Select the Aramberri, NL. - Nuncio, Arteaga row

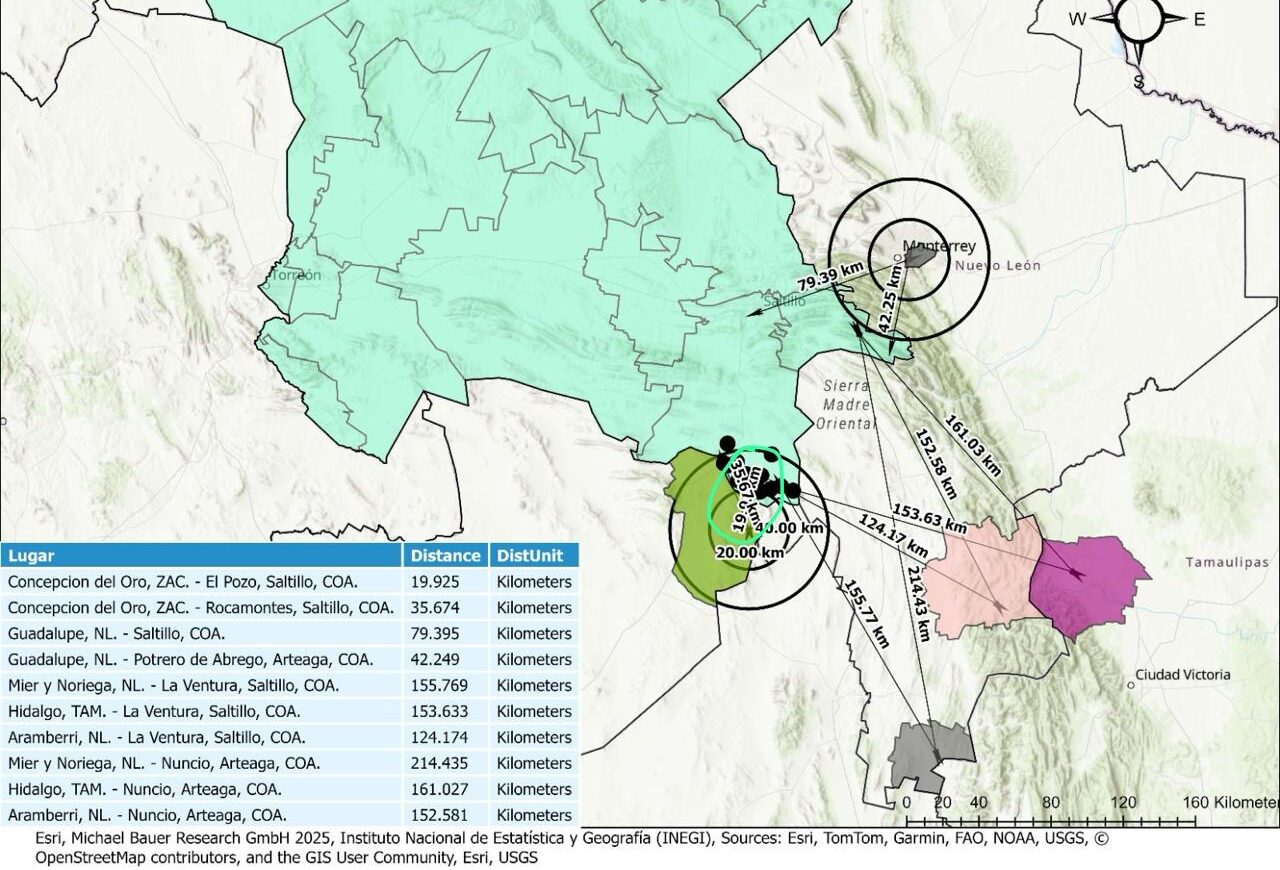tap(200, 815)
